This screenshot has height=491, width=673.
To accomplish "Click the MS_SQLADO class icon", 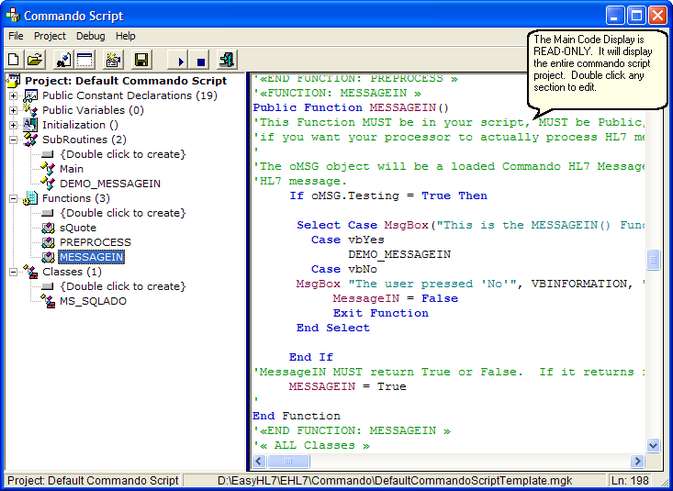I will point(48,301).
